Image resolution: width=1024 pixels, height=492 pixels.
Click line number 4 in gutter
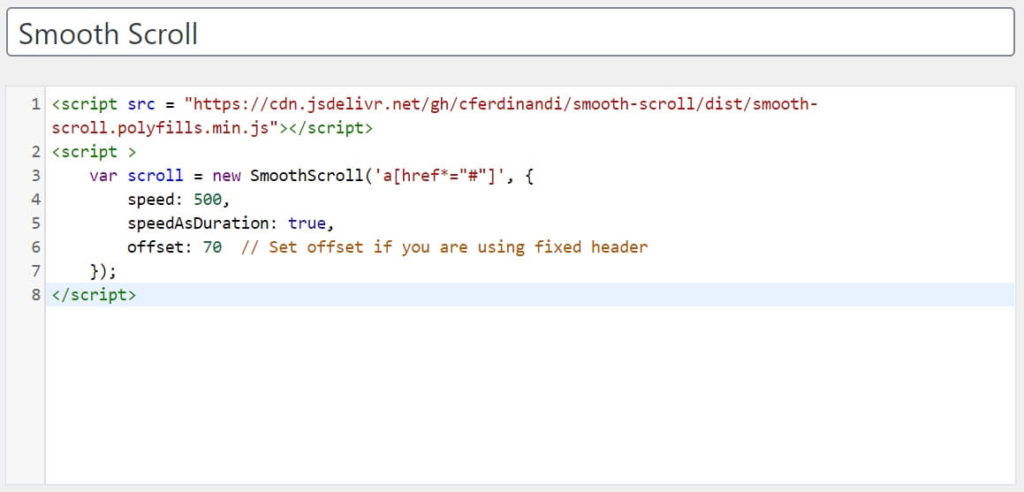pos(35,199)
